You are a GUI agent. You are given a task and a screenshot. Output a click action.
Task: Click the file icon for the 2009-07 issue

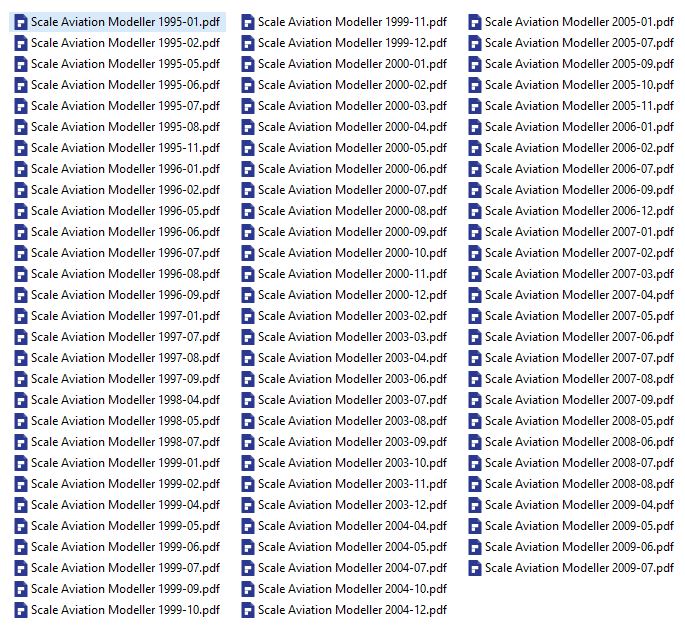pos(475,568)
